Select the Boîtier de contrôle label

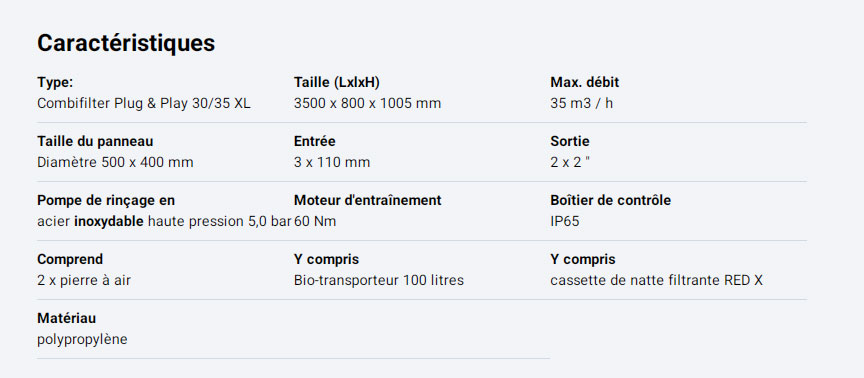[x=611, y=201]
